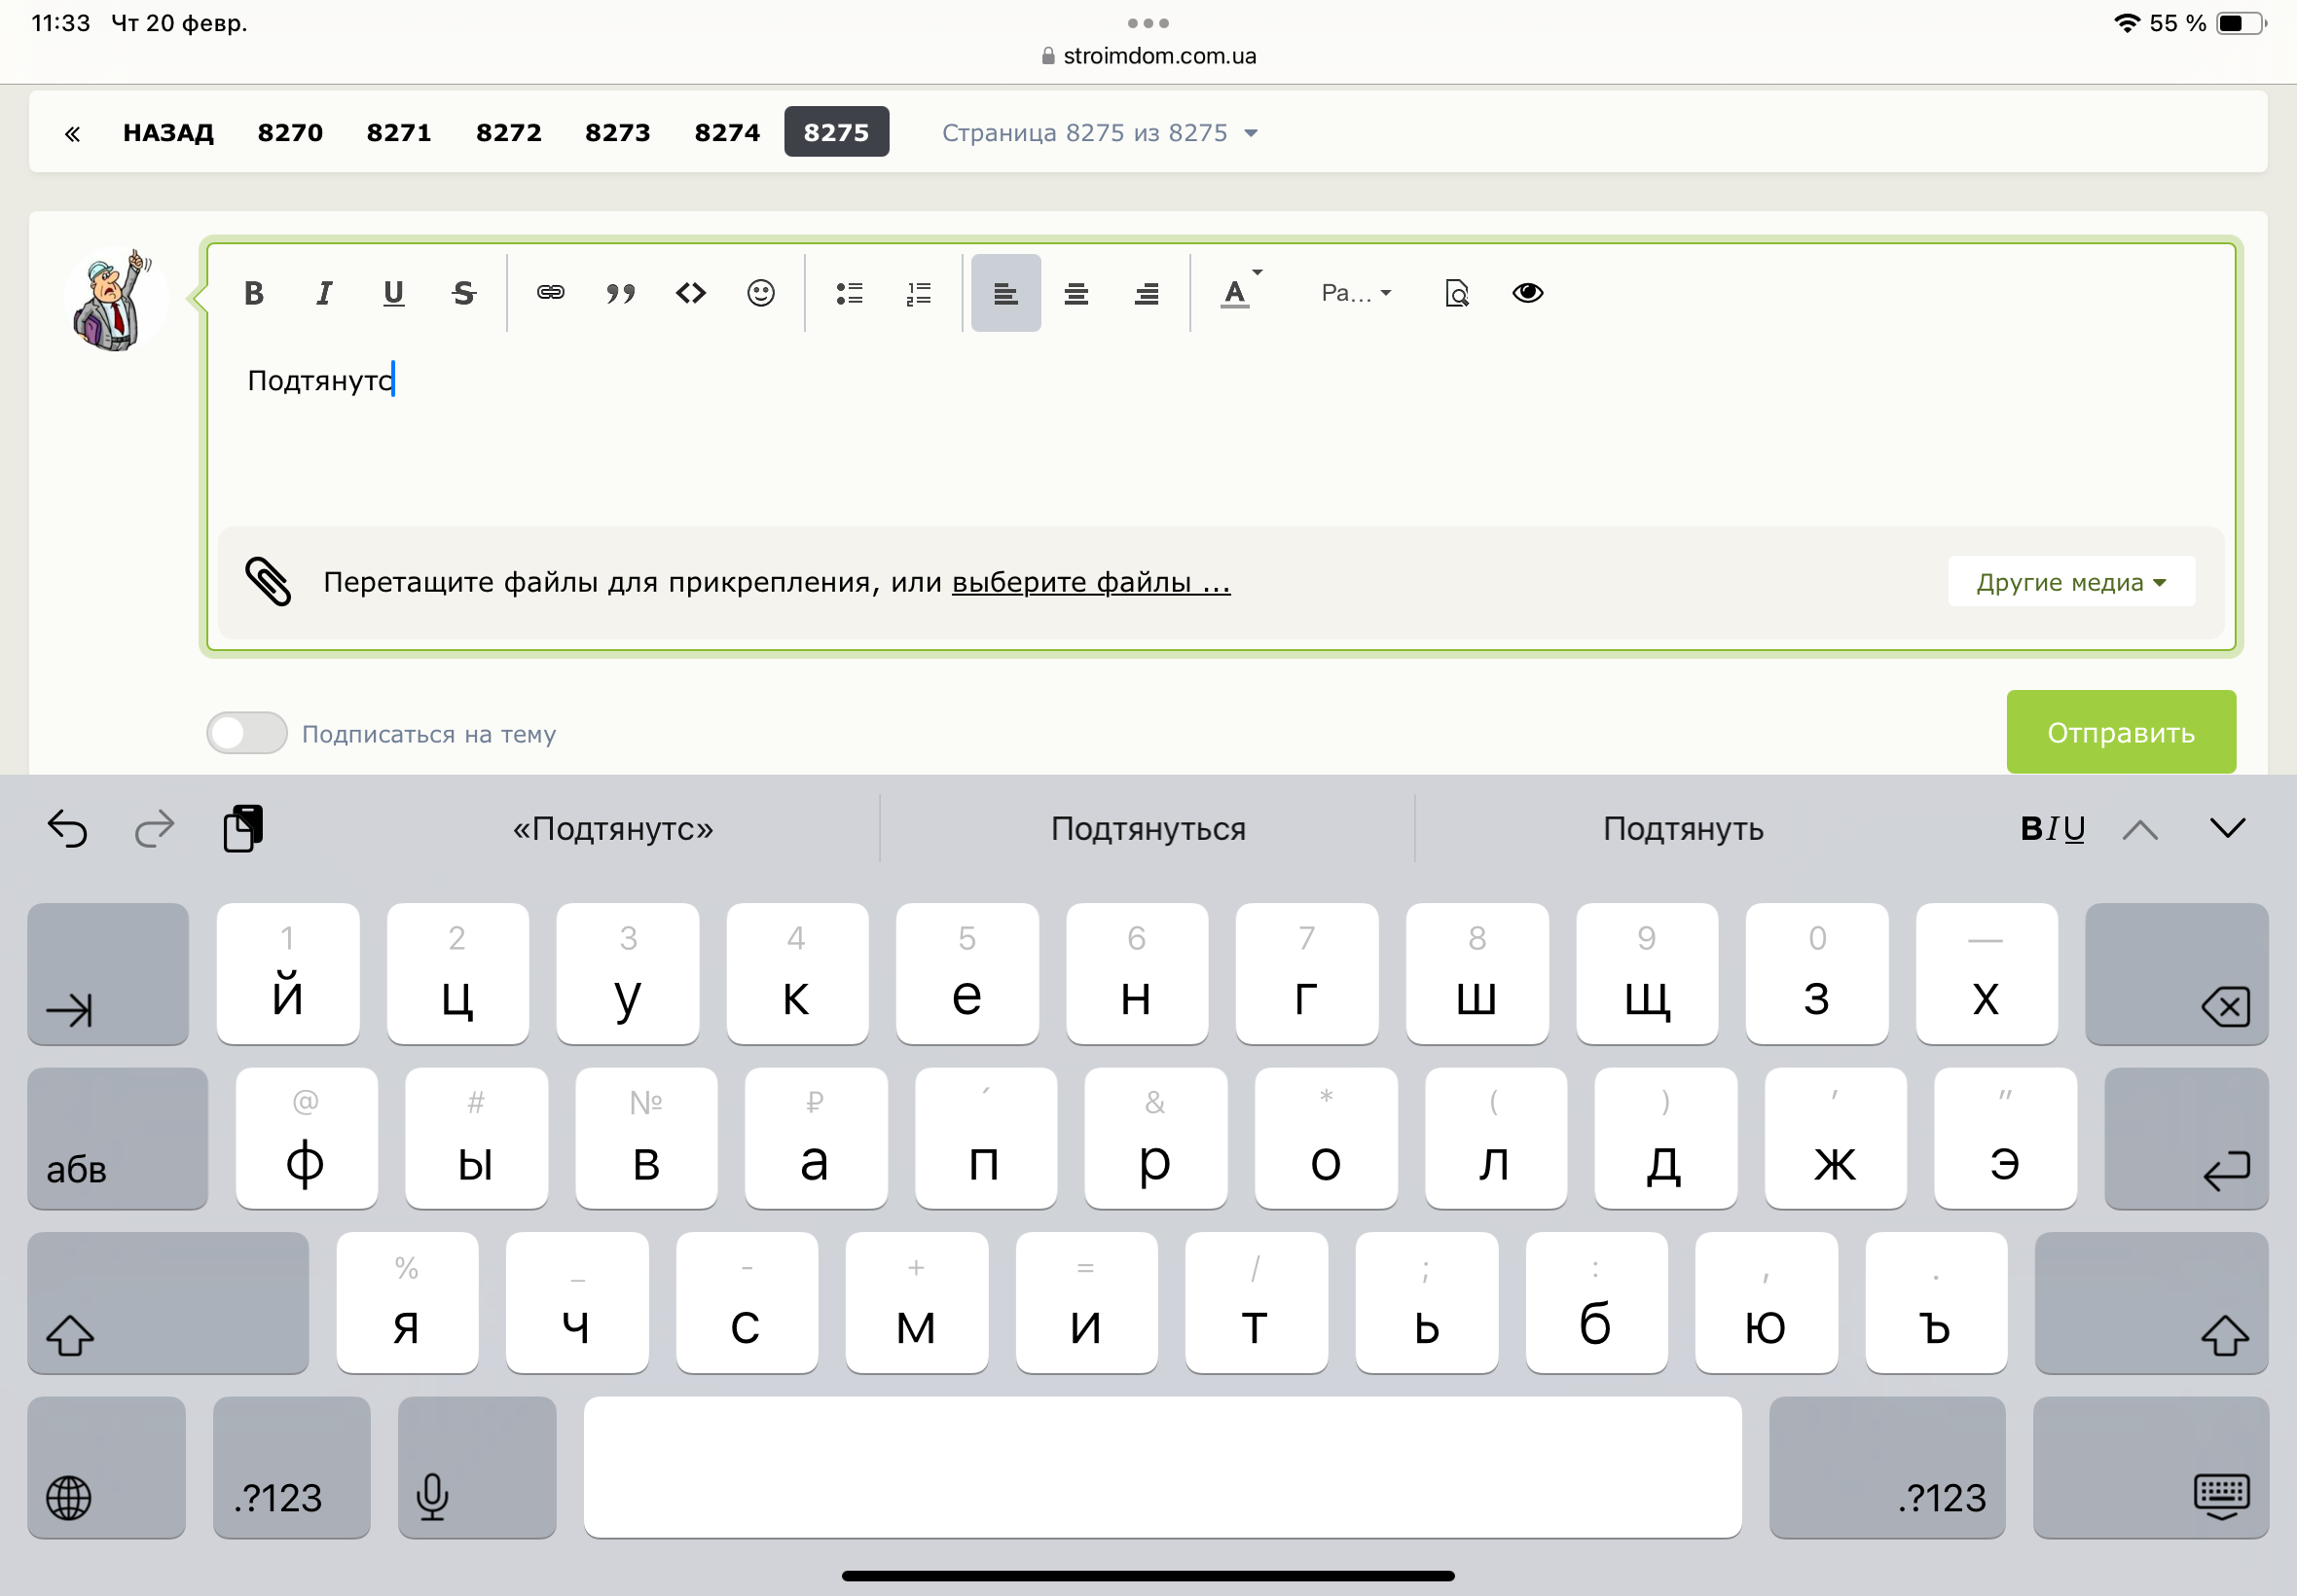Click the paste clipboard icon on keyboard bar
Viewport: 2297px width, 1596px height.
[243, 828]
